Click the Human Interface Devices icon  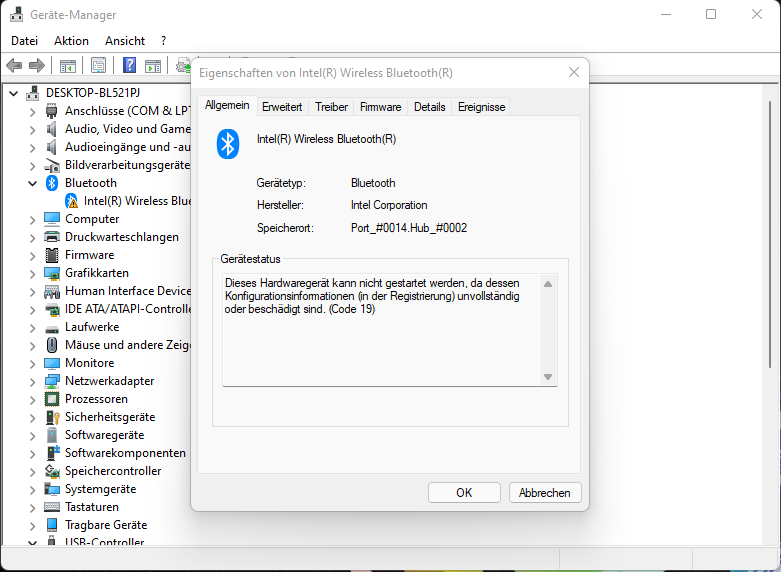[52, 291]
